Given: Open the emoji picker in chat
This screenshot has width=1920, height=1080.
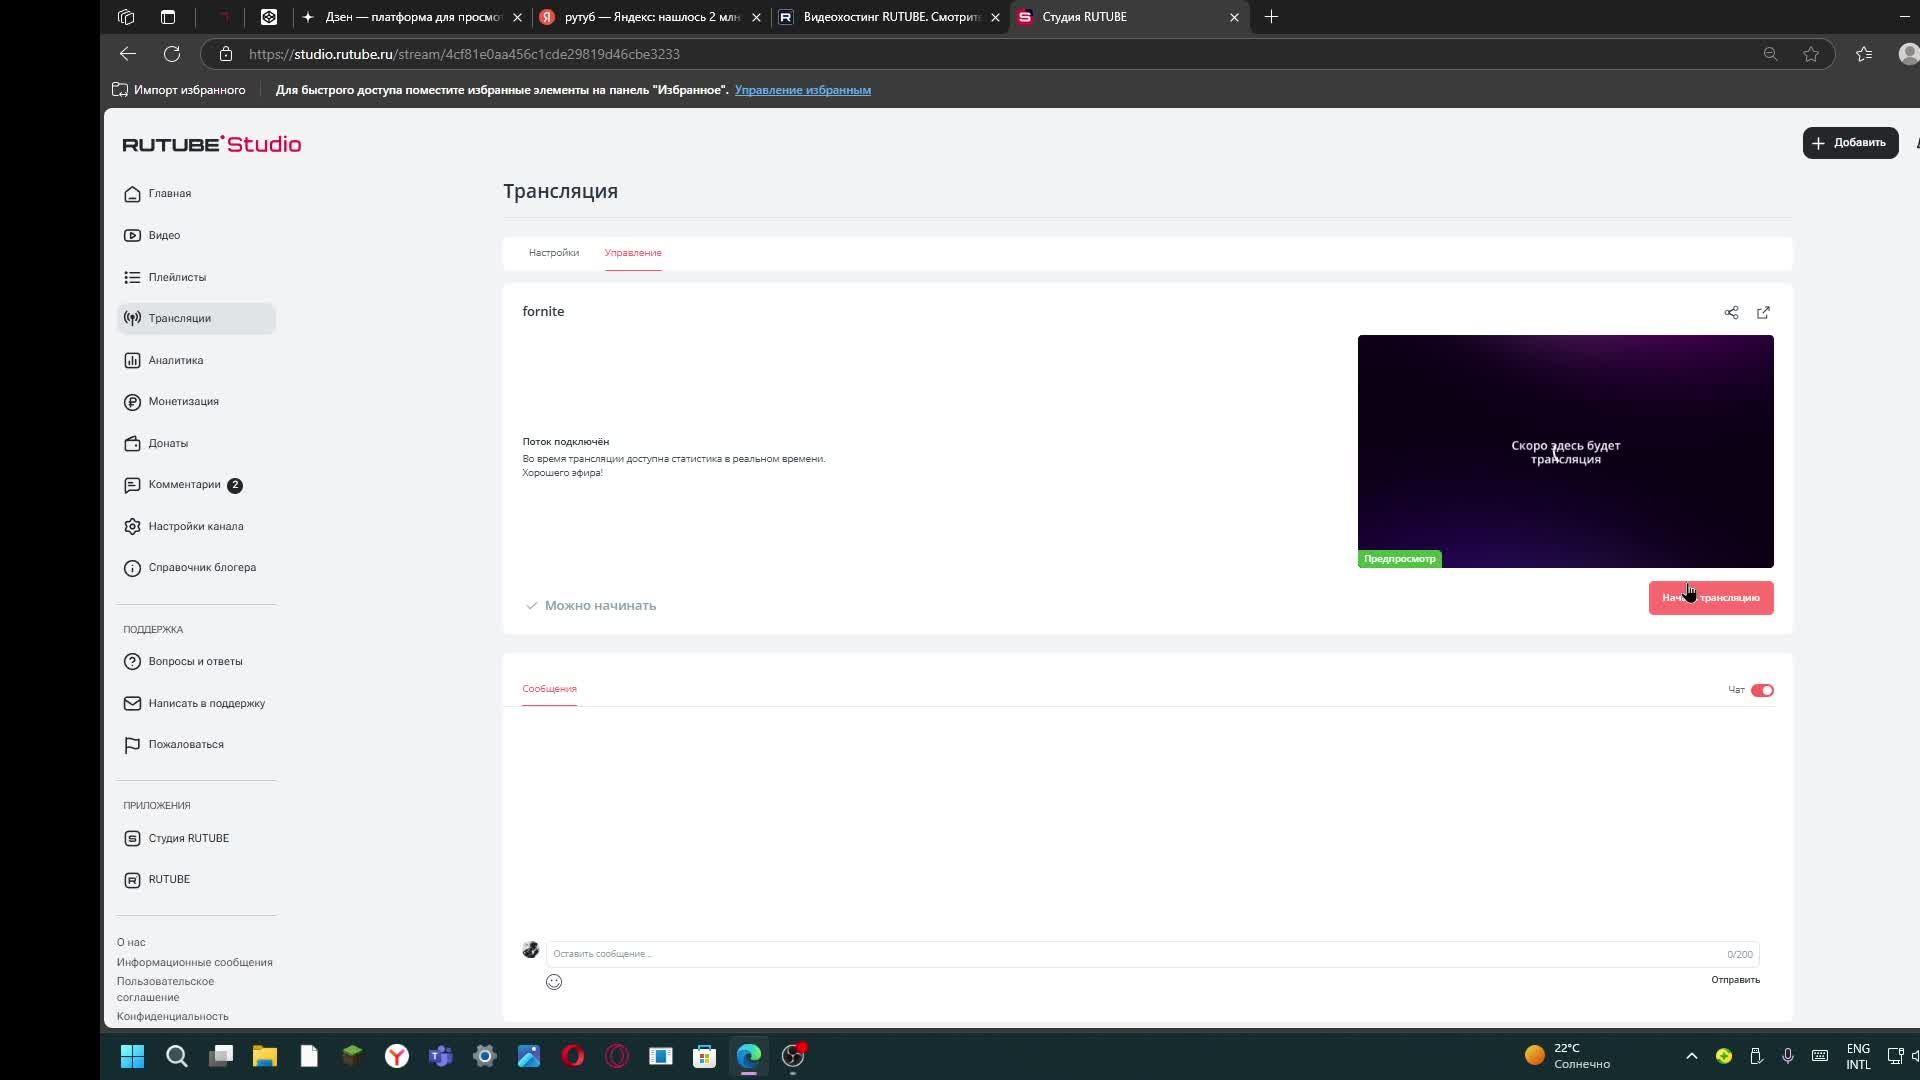Looking at the screenshot, I should (x=554, y=982).
